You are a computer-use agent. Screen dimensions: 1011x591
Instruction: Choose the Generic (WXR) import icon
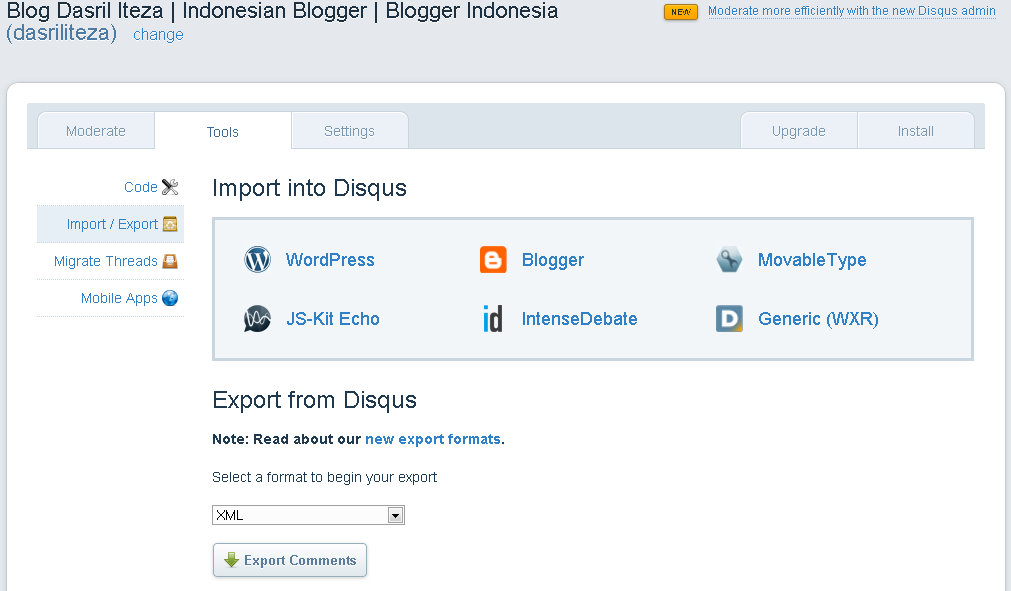click(x=728, y=318)
